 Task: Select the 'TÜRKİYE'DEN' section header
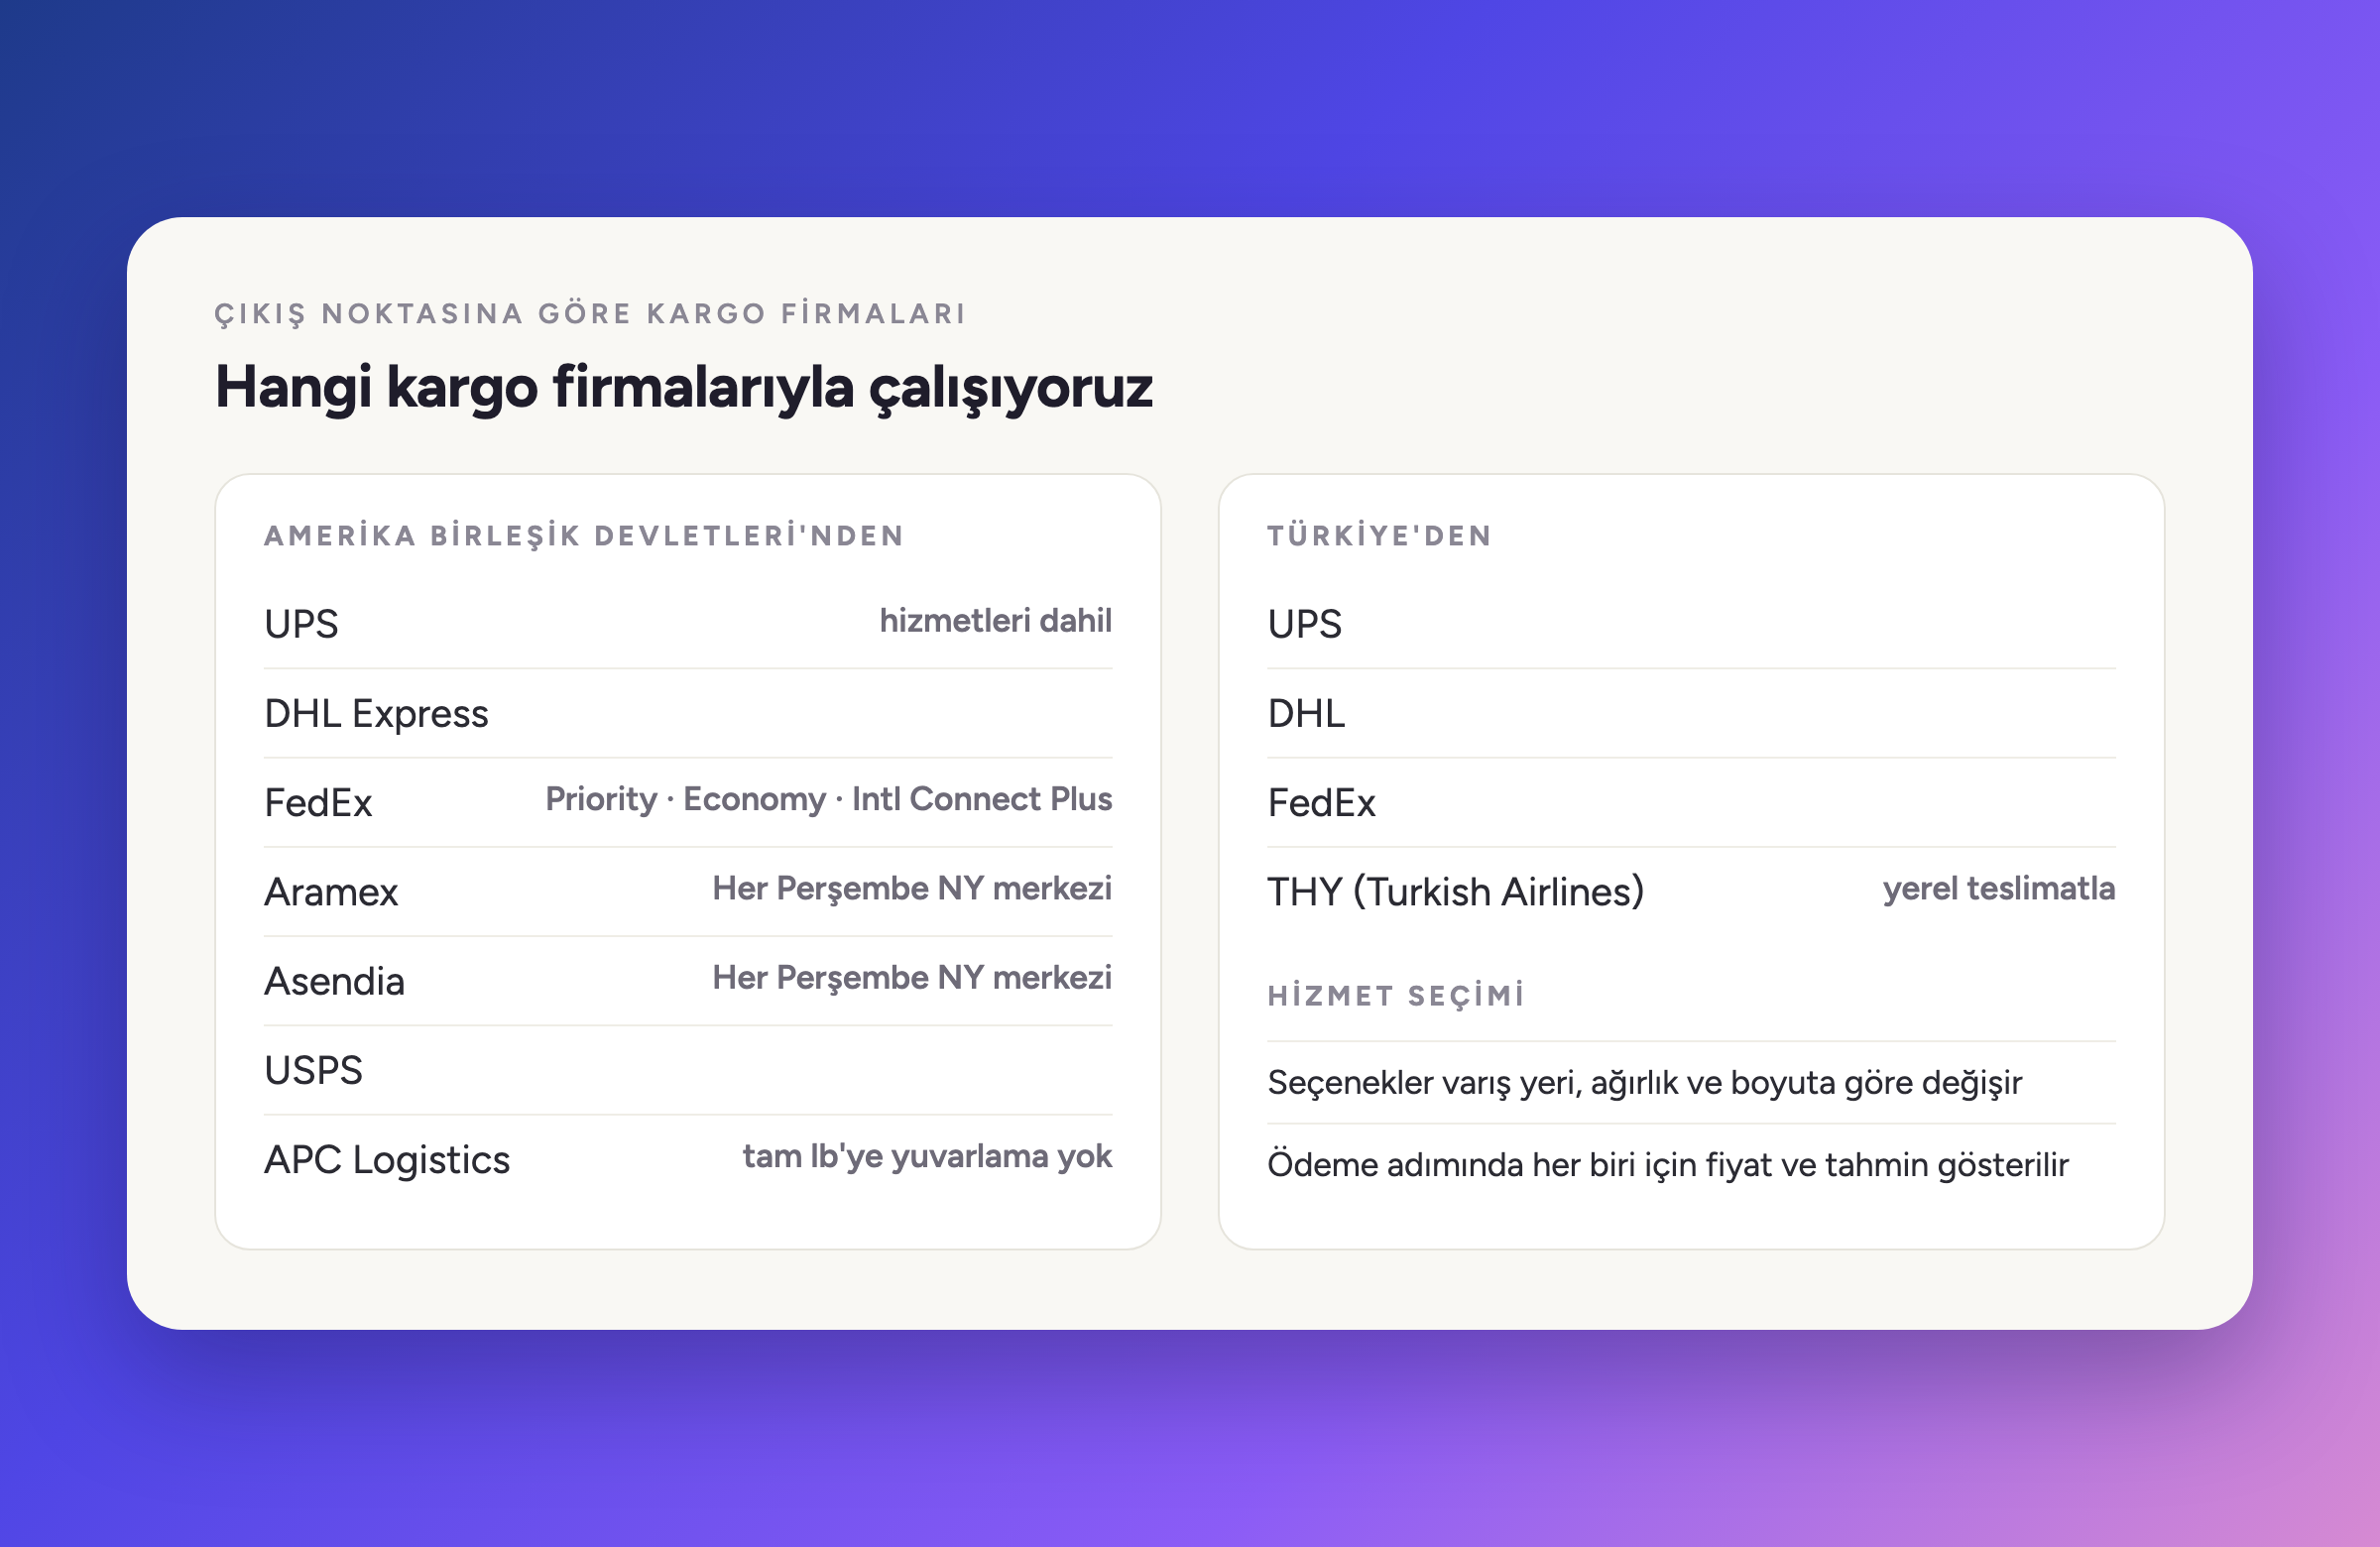pyautogui.click(x=1379, y=535)
